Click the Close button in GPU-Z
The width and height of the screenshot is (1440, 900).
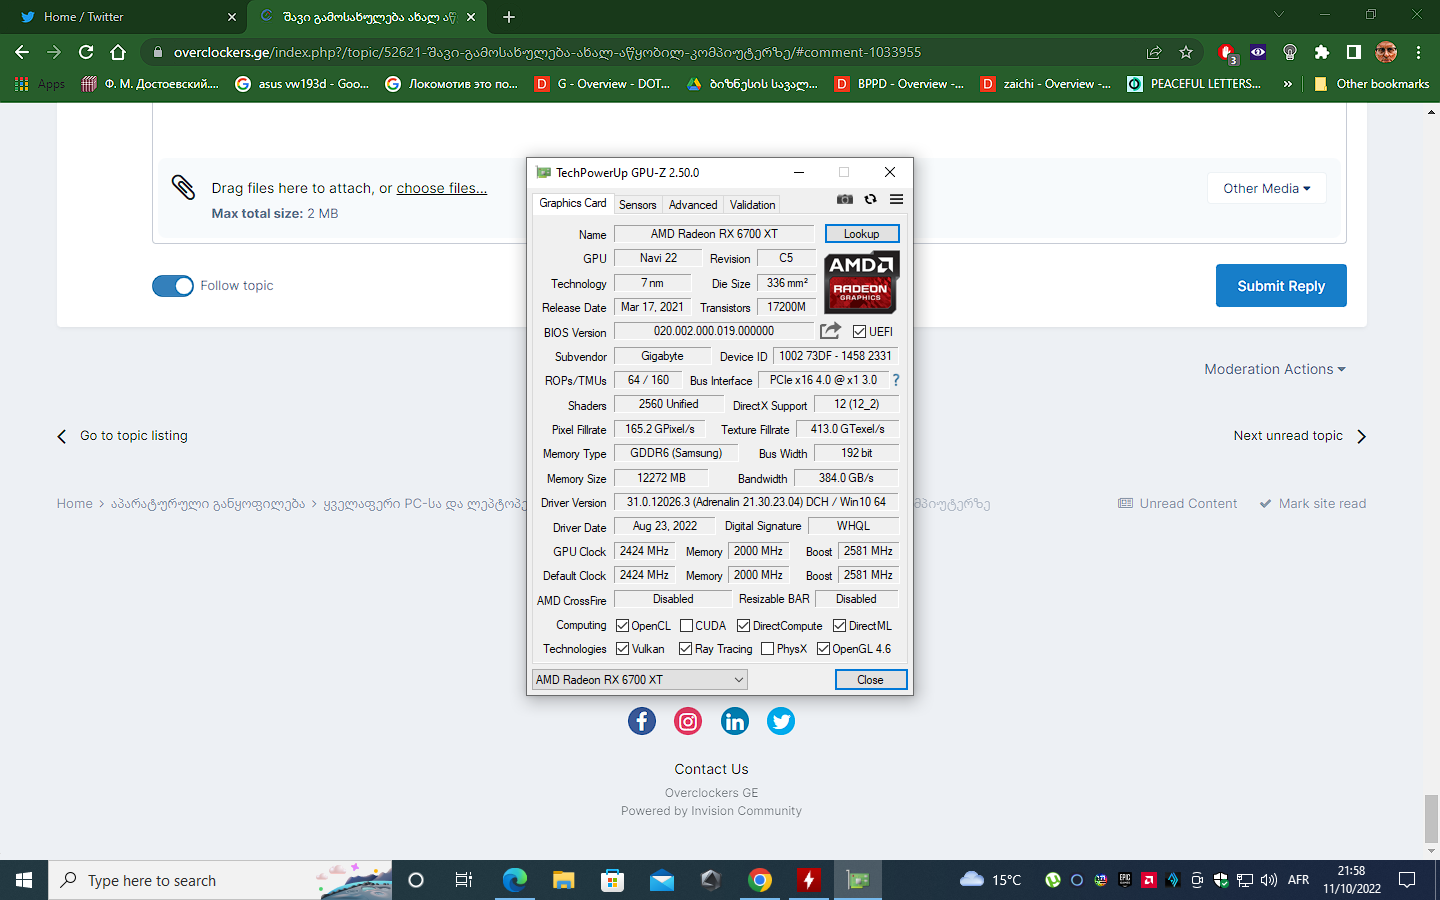coord(870,680)
